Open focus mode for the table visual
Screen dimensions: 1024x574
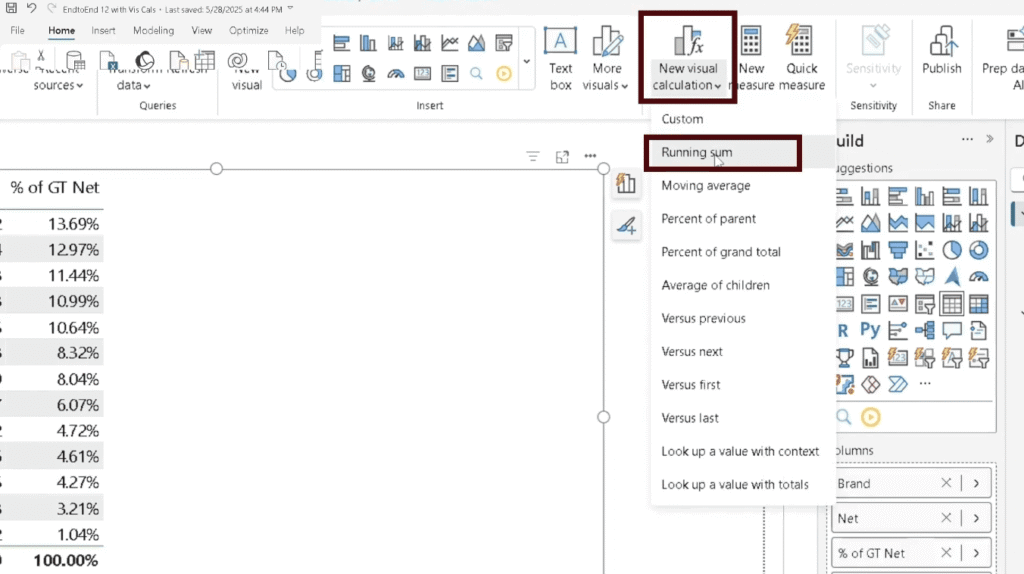[x=562, y=156]
